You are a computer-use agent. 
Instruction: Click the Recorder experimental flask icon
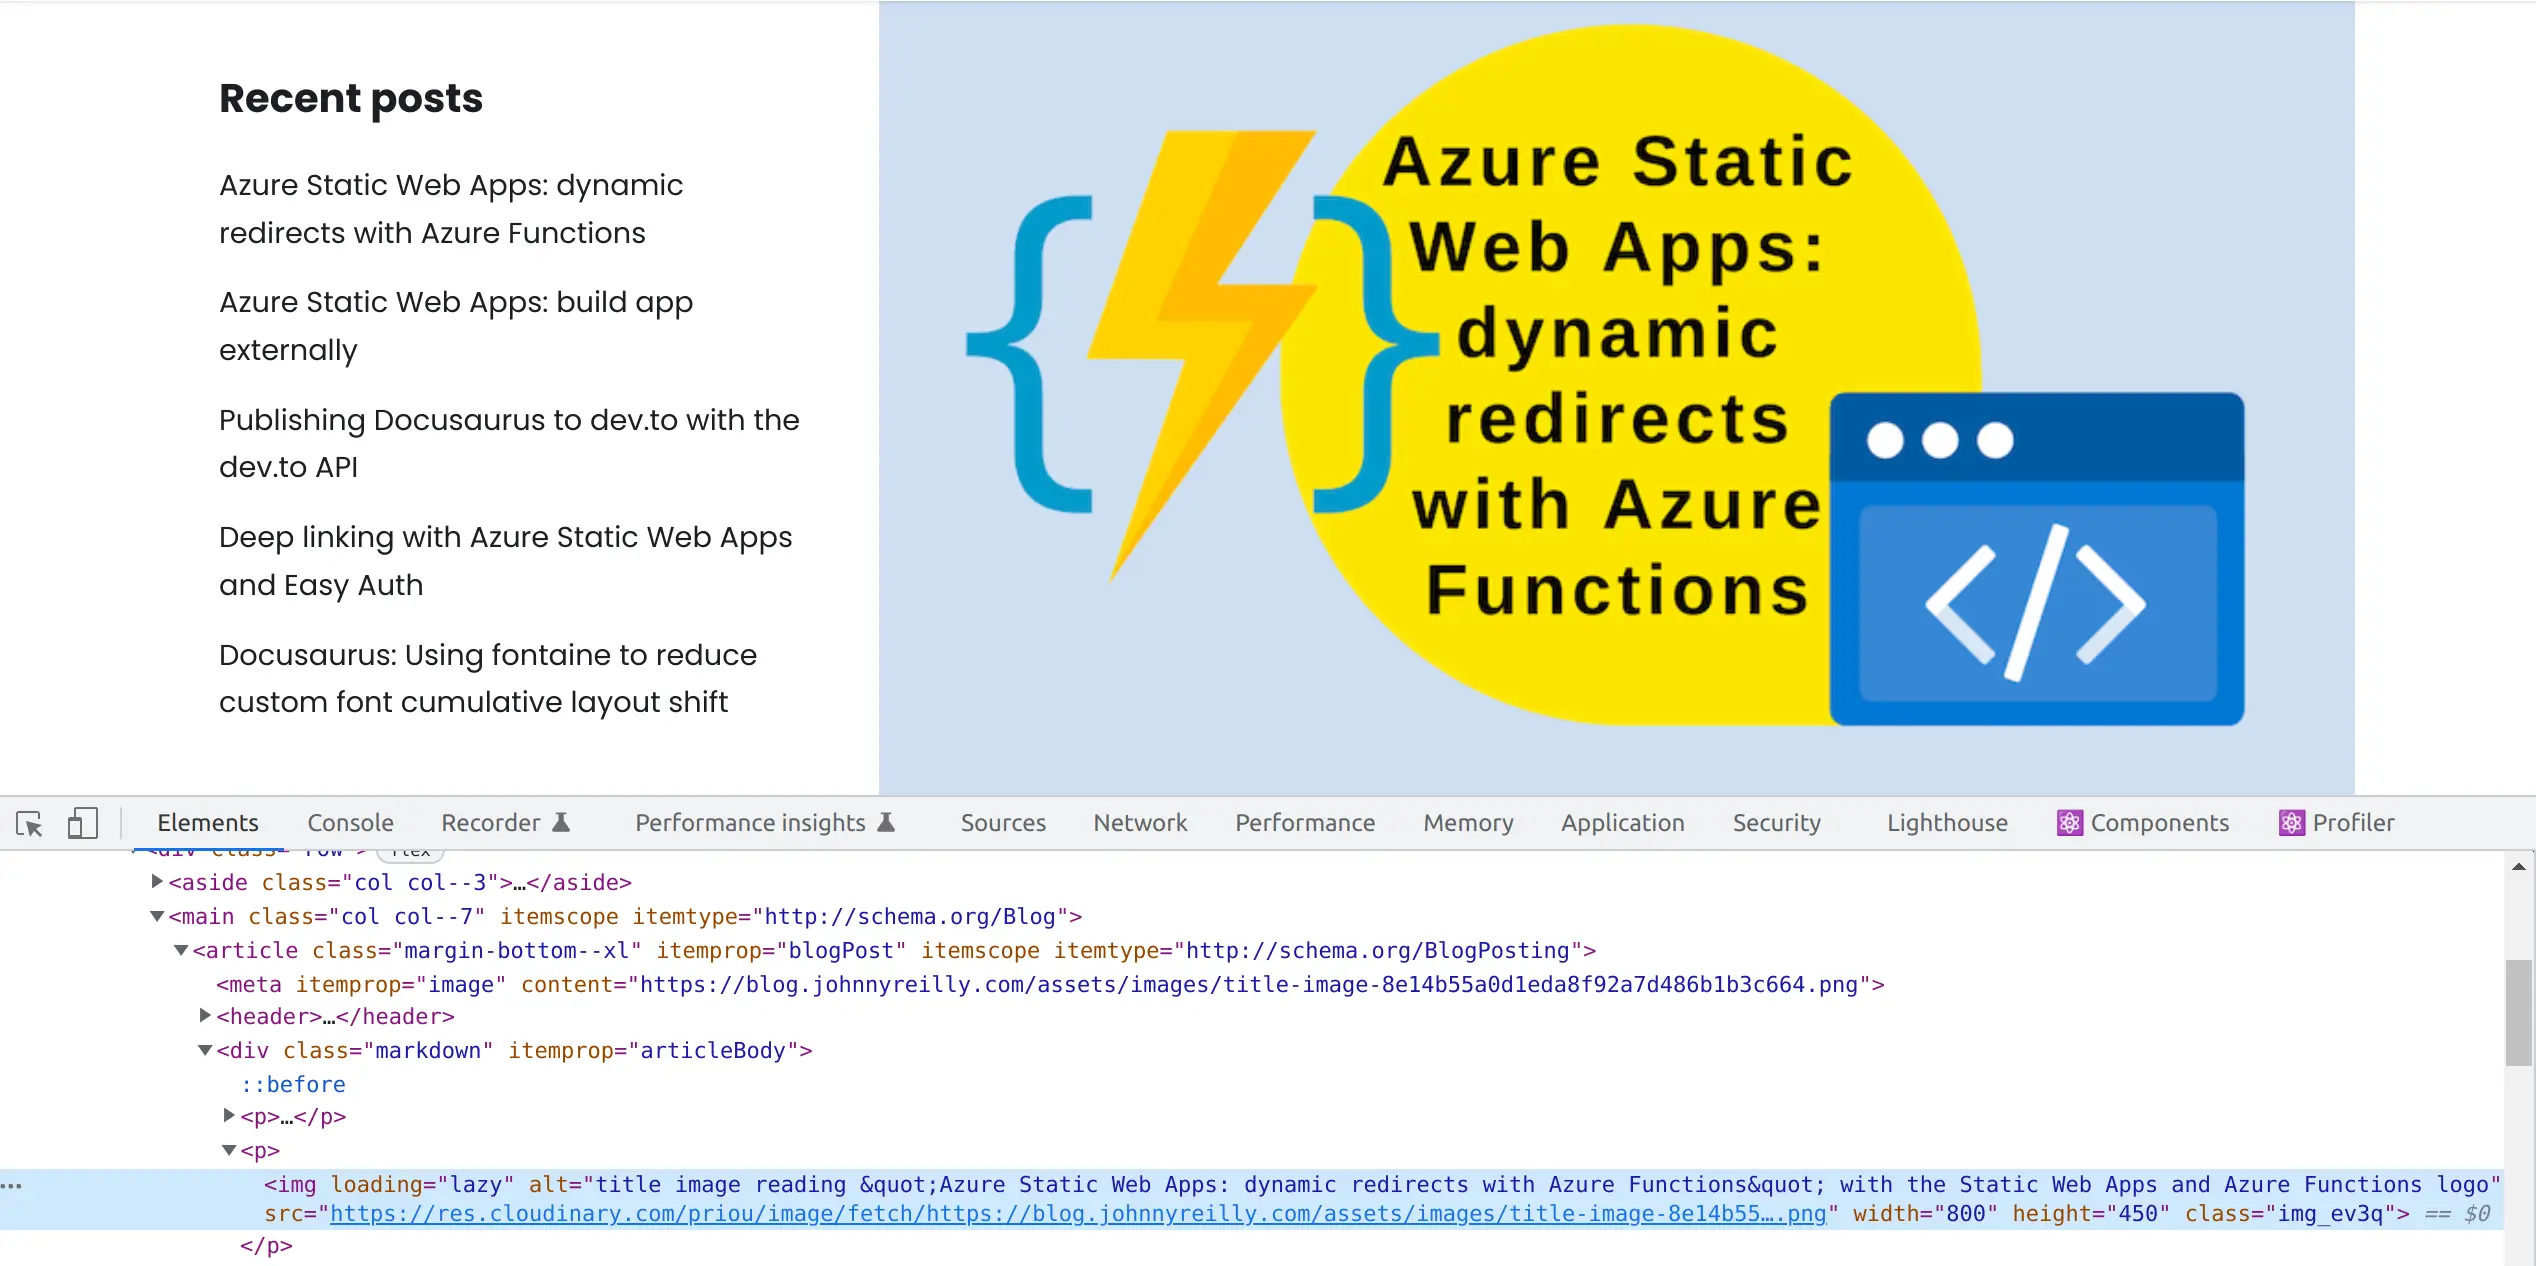click(563, 821)
